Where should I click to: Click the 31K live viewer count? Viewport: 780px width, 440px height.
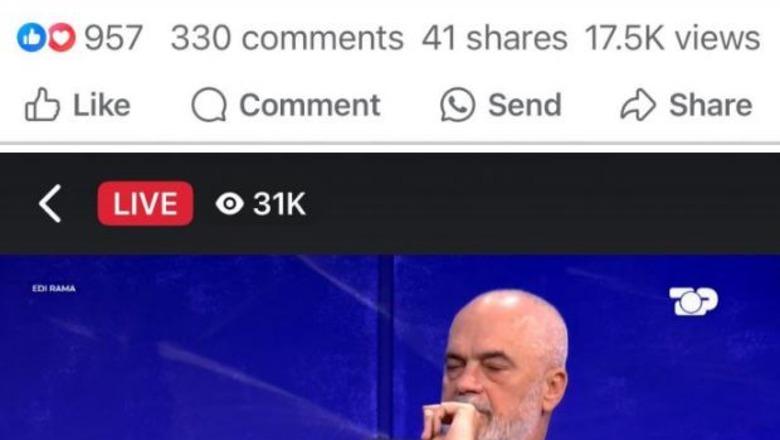click(x=279, y=204)
